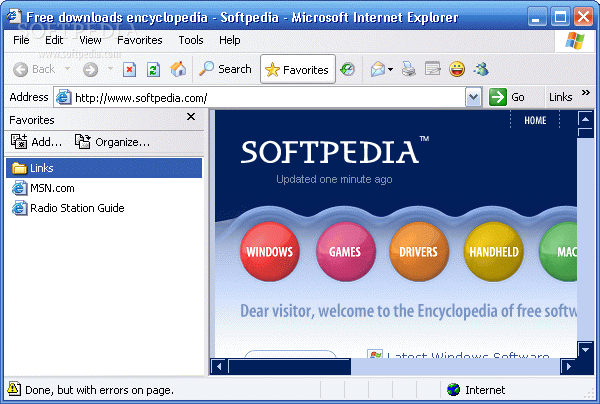This screenshot has width=600, height=404.
Task: Expand the Mail dropdown arrow
Action: click(390, 70)
